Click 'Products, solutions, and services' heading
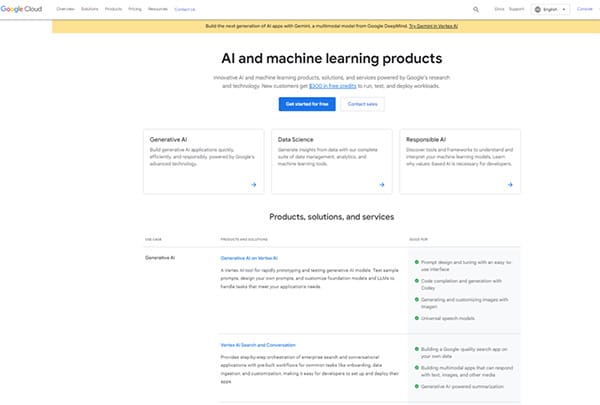The image size is (600, 405). point(332,217)
